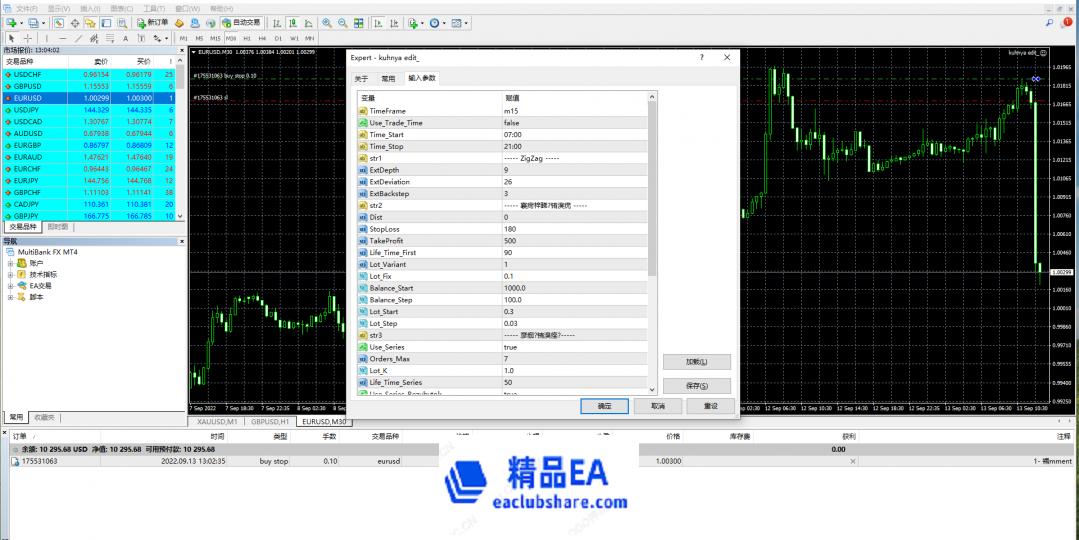Switch chart to line chart icon

307,23
